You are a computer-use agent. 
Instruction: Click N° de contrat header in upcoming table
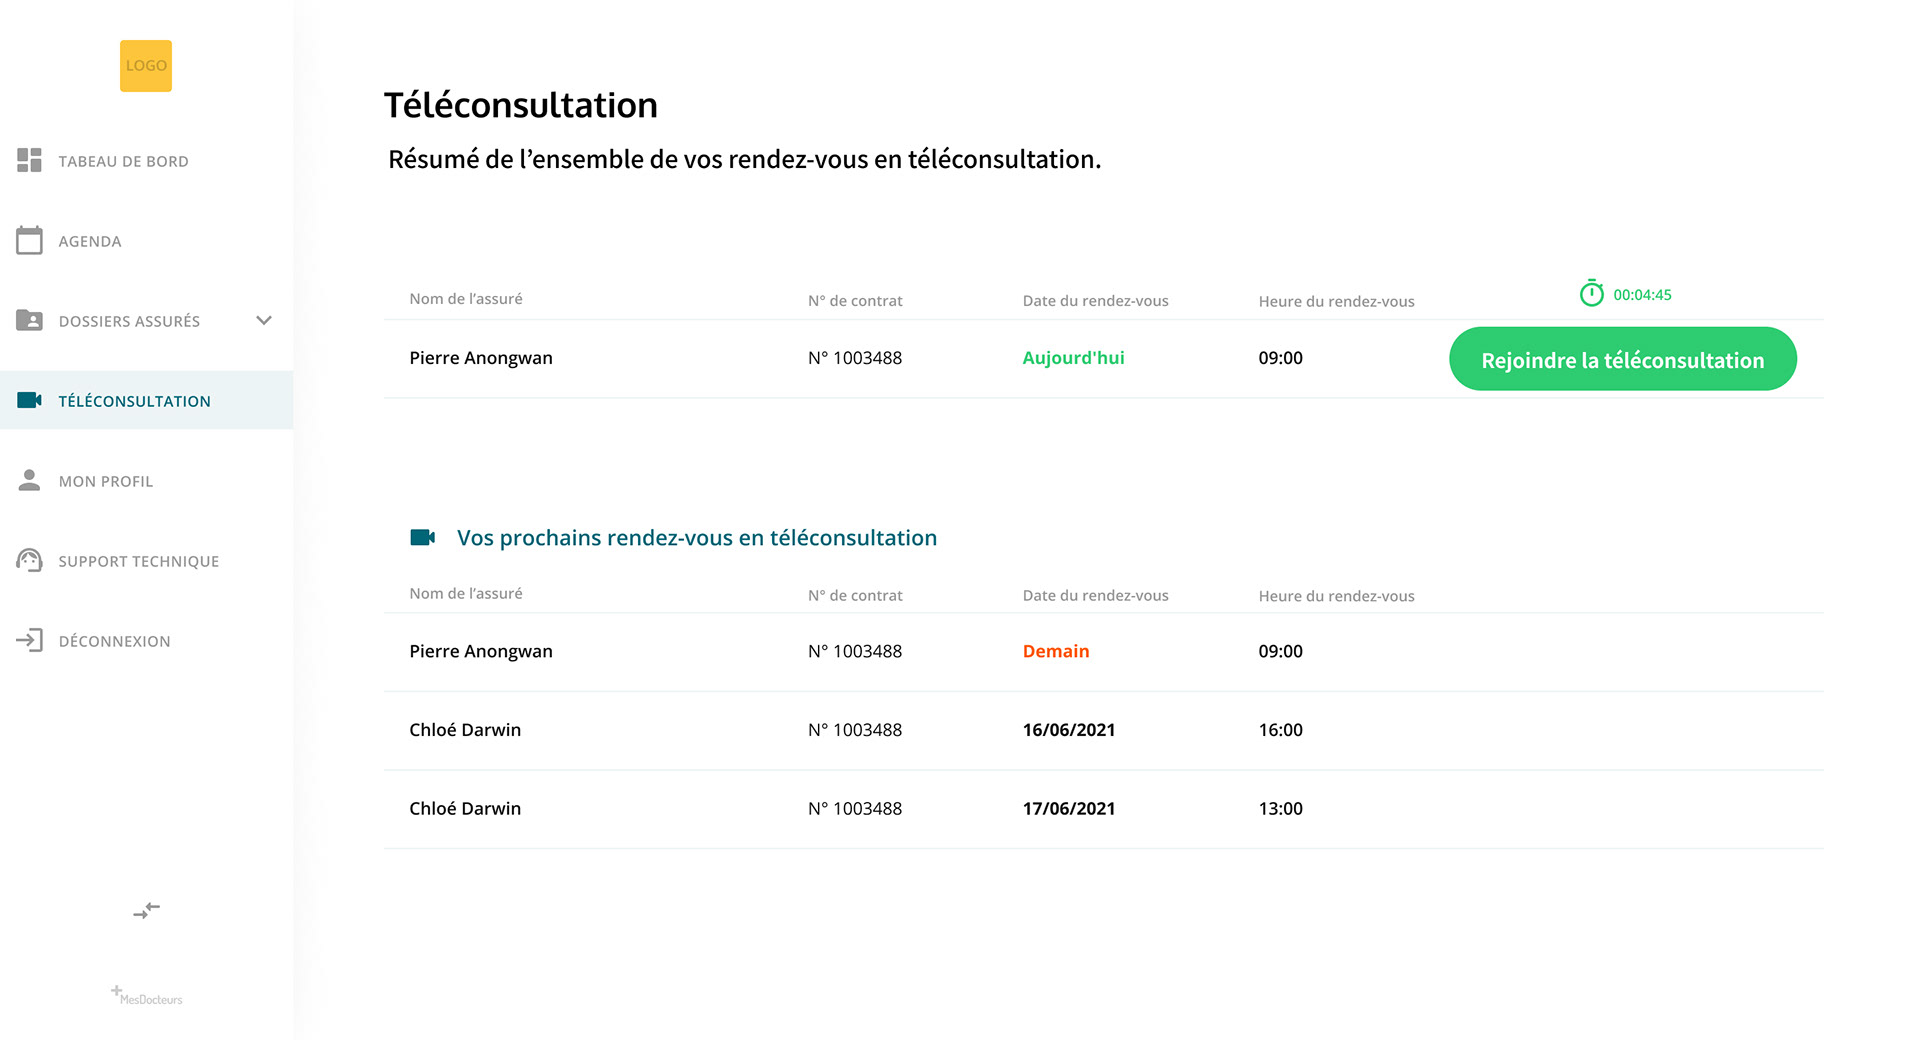coord(855,595)
